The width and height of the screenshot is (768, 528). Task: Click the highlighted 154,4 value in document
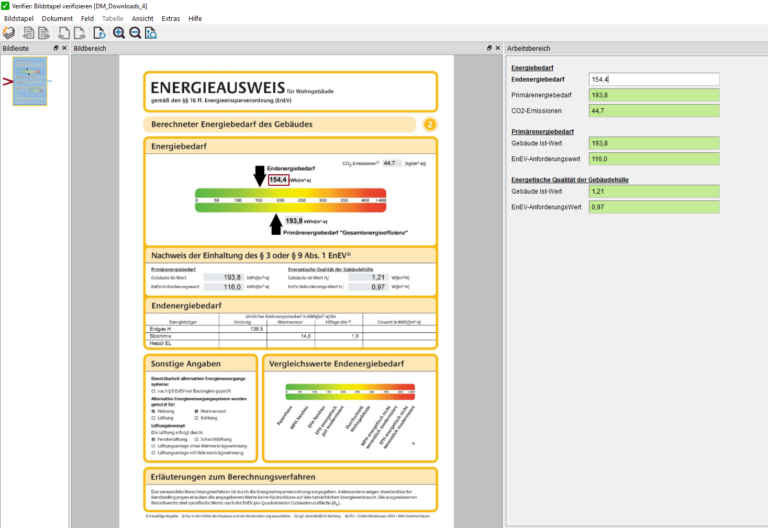pyautogui.click(x=278, y=180)
